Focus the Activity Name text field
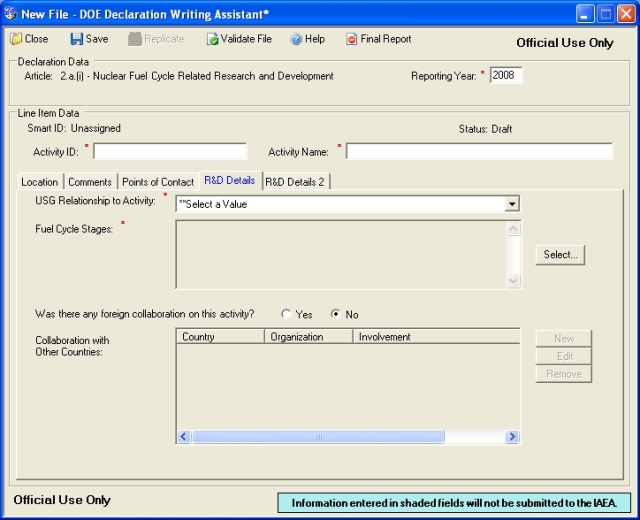The width and height of the screenshot is (640, 520). coord(479,152)
